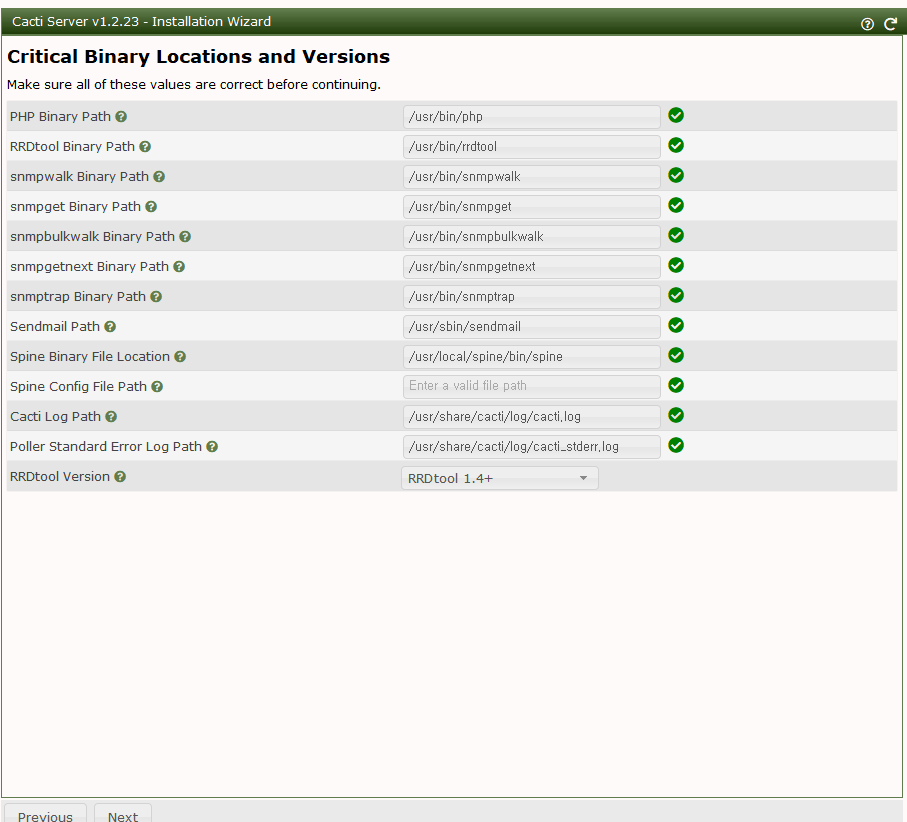Screen dimensions: 907x822
Task: Click the green checkmark for the snmpbulkwalk path
Action: [x=676, y=235]
